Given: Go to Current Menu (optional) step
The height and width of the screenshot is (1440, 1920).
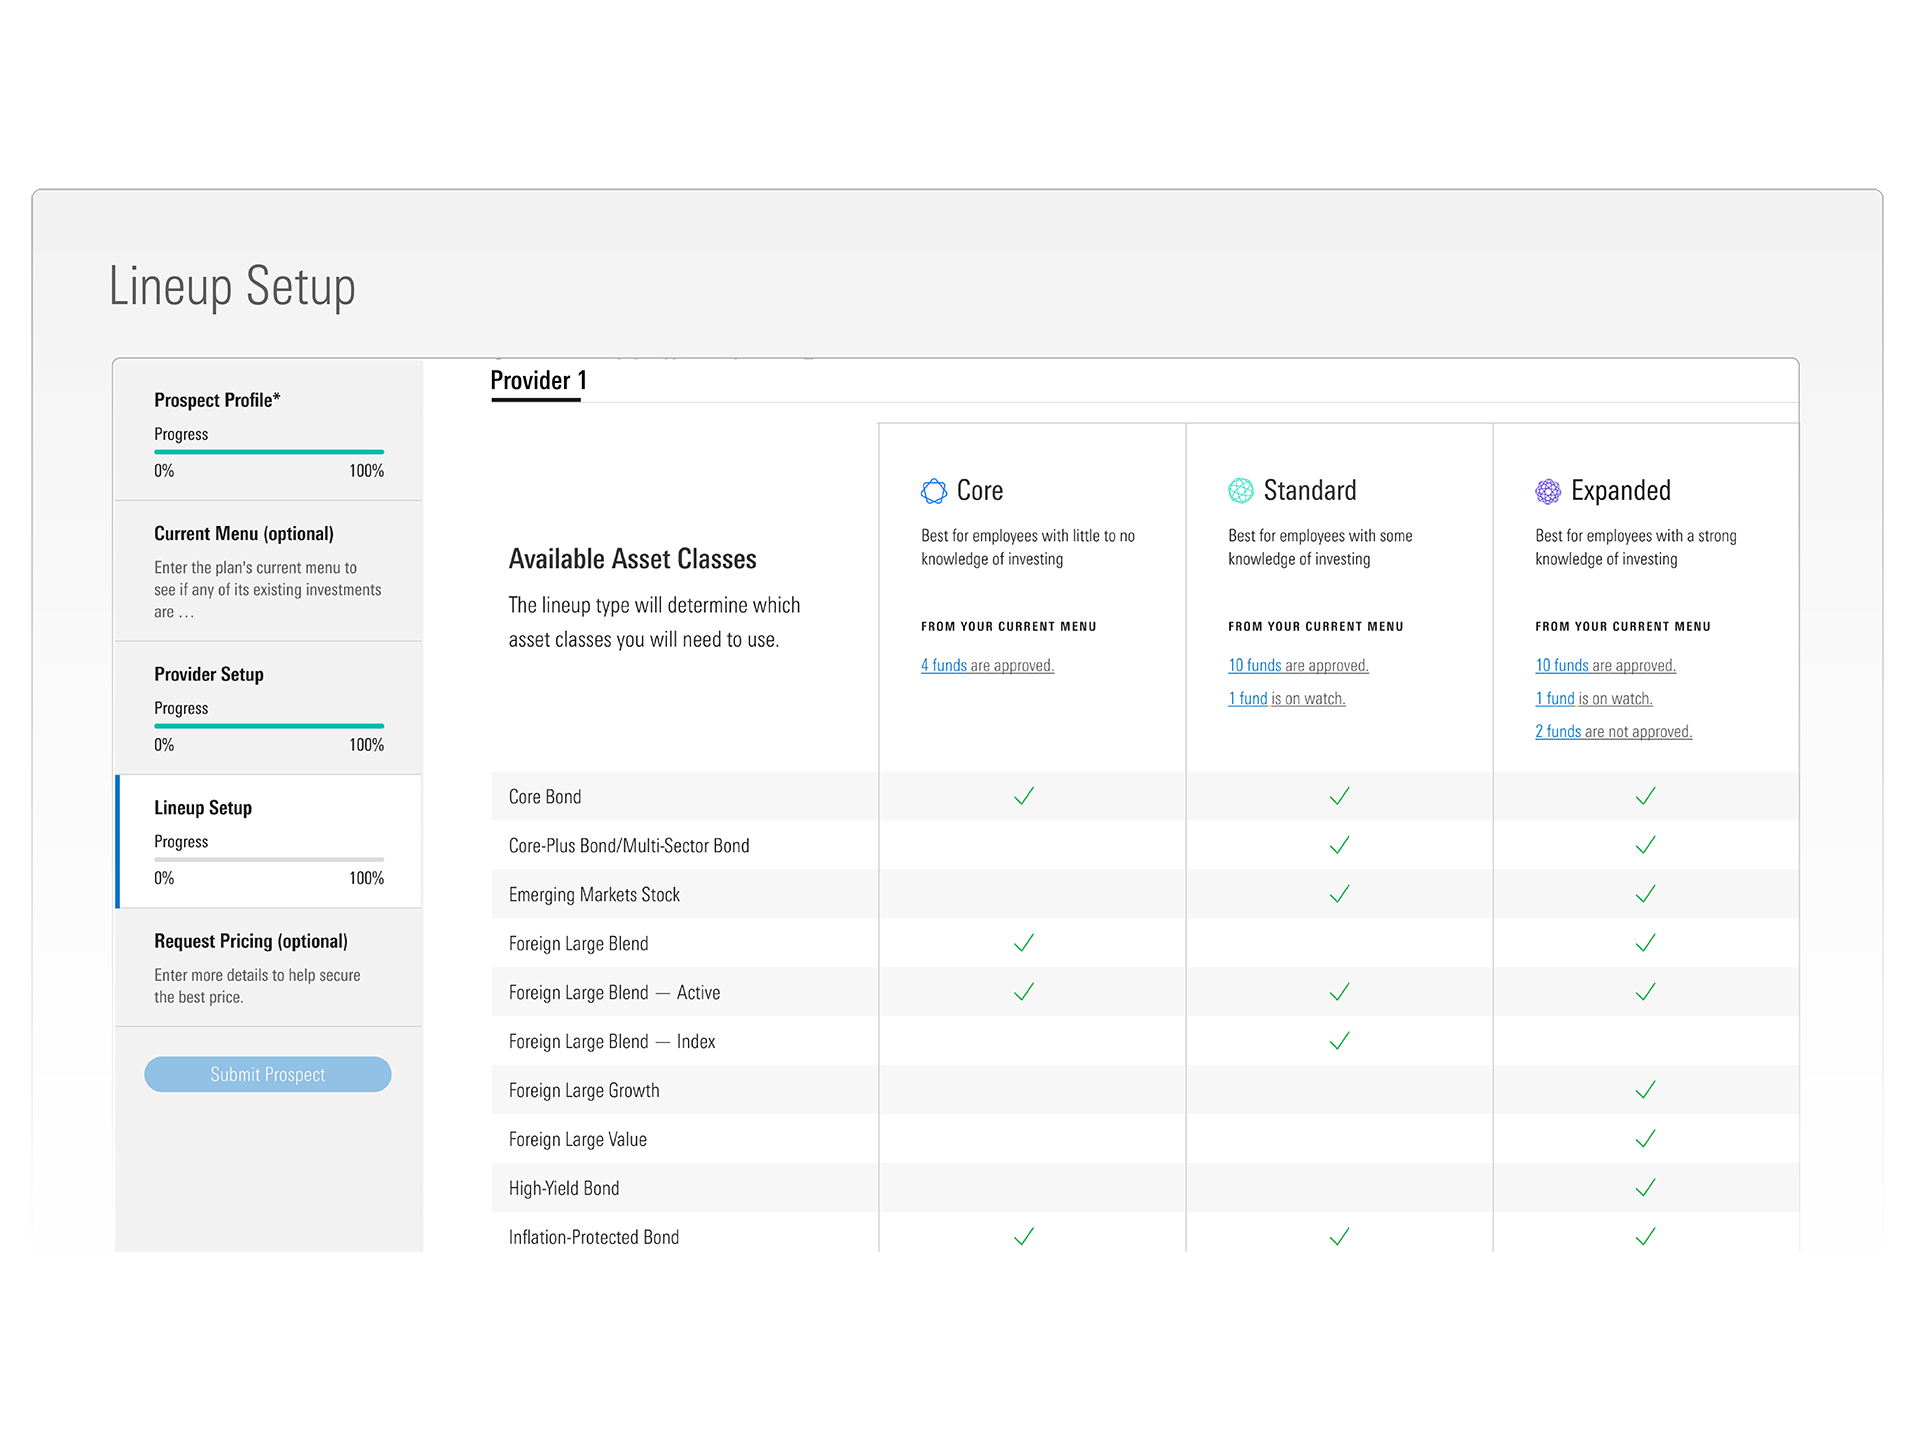Looking at the screenshot, I should (x=243, y=534).
